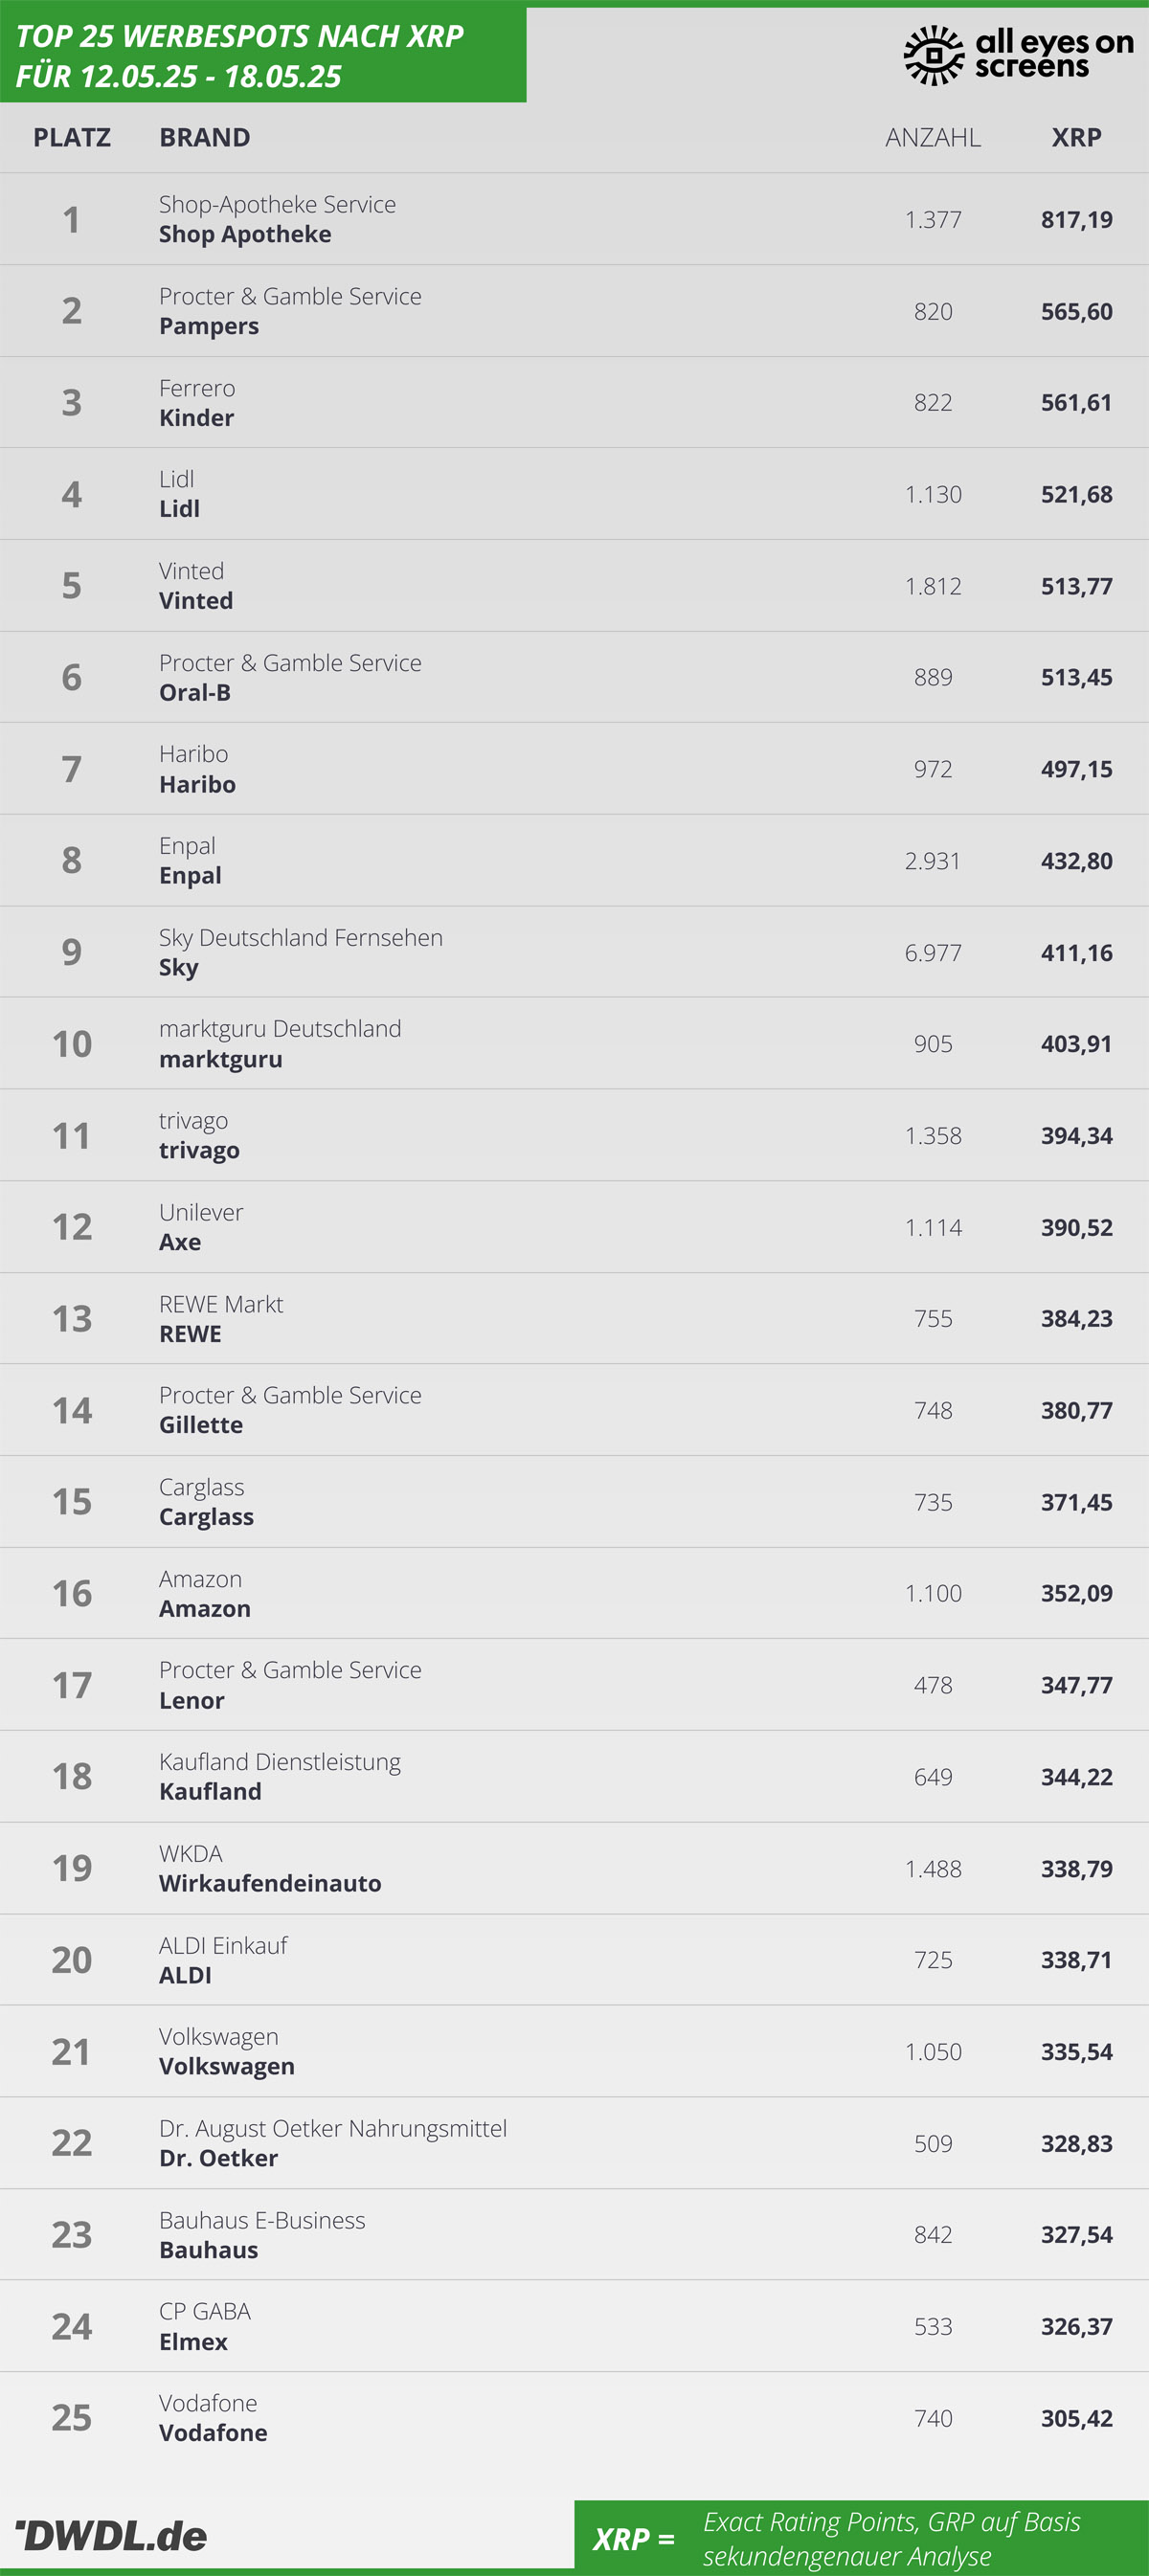Screen dimensions: 1149x2576
Task: Click the Vodafone XRP value 305,42
Action: tap(1076, 2418)
